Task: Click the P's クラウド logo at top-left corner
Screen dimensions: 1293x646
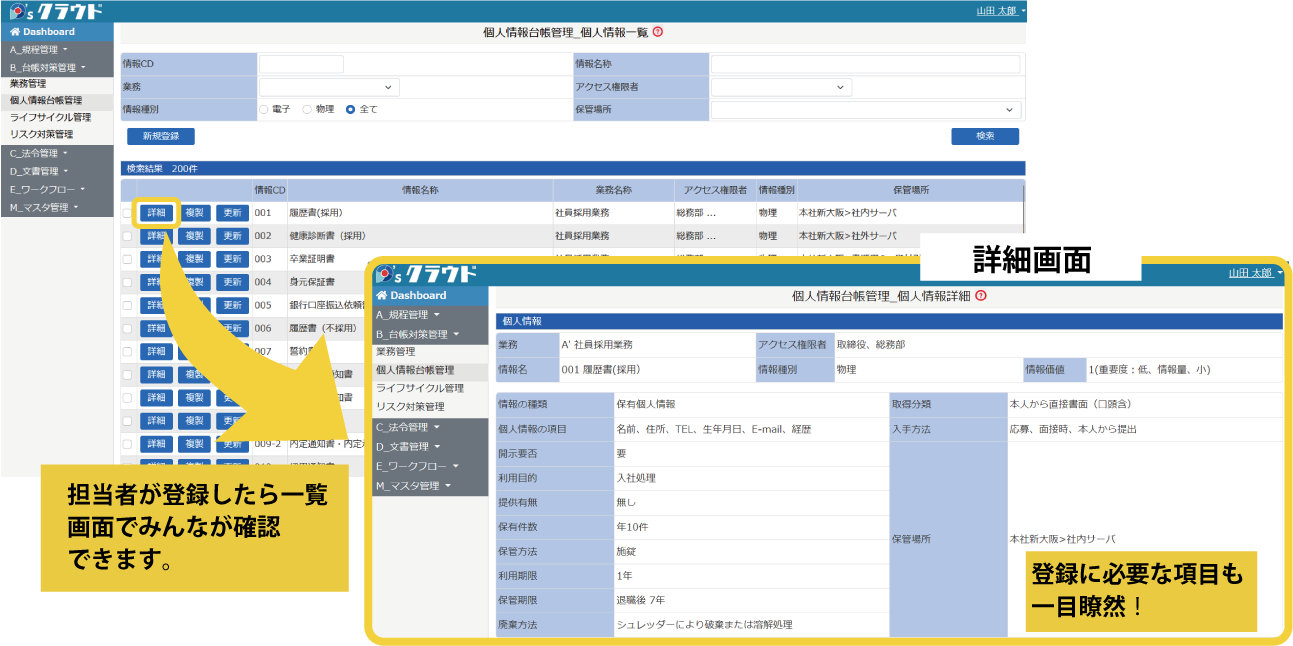Action: pos(56,11)
